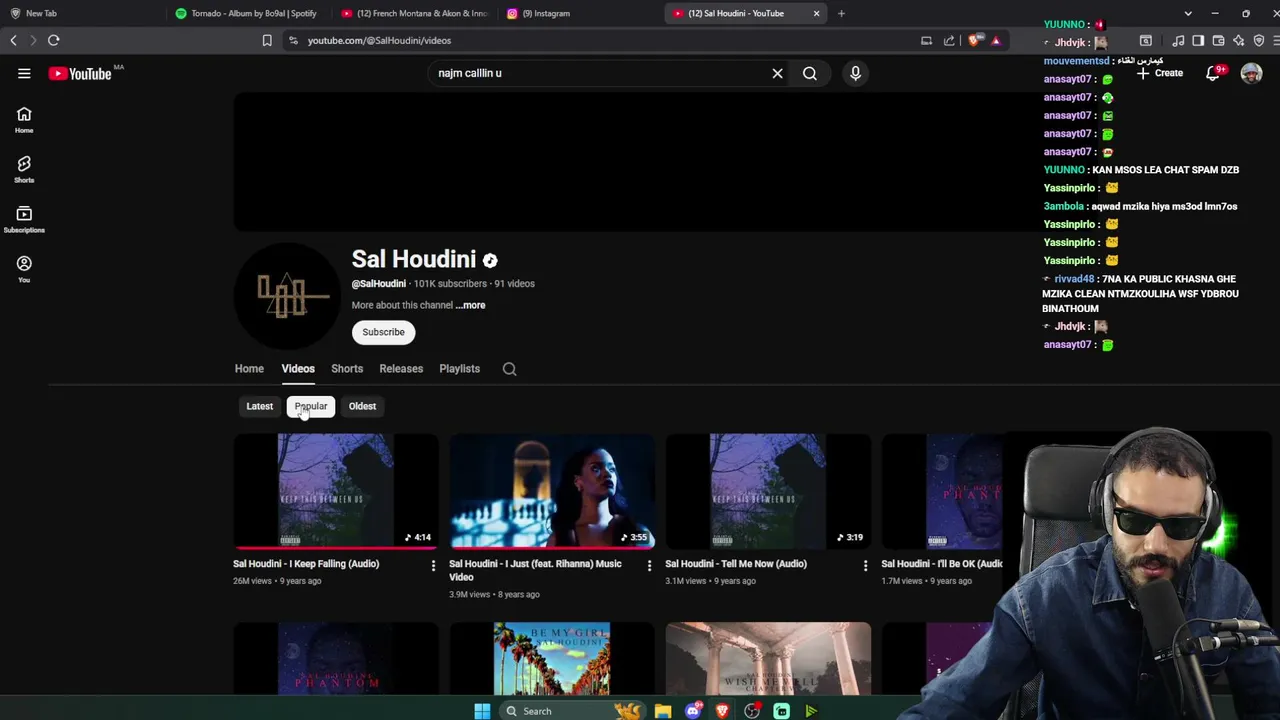Image resolution: width=1280 pixels, height=720 pixels.
Task: Sort videos by Popular
Action: click(311, 406)
